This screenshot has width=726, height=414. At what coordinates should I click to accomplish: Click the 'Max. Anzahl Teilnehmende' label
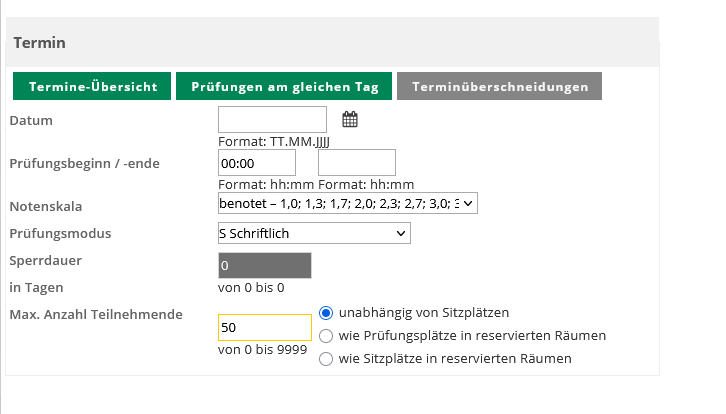click(95, 315)
